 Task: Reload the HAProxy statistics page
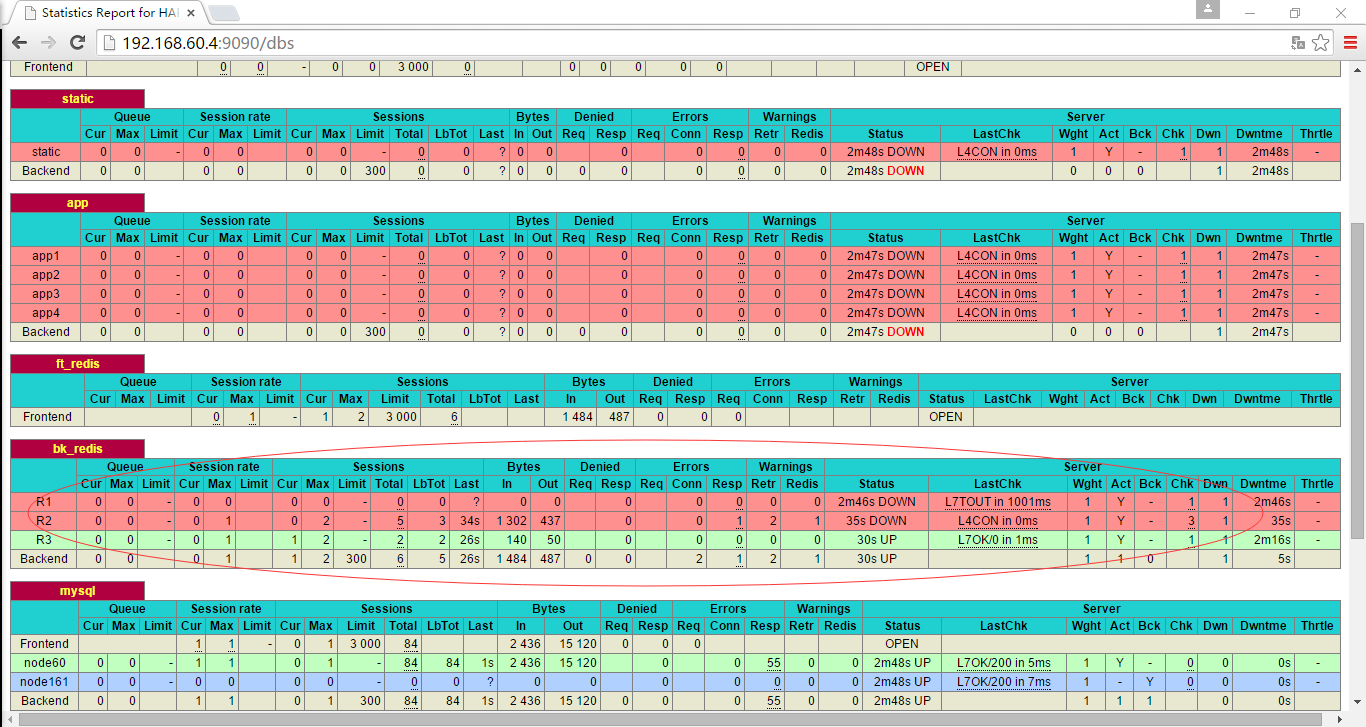(77, 43)
